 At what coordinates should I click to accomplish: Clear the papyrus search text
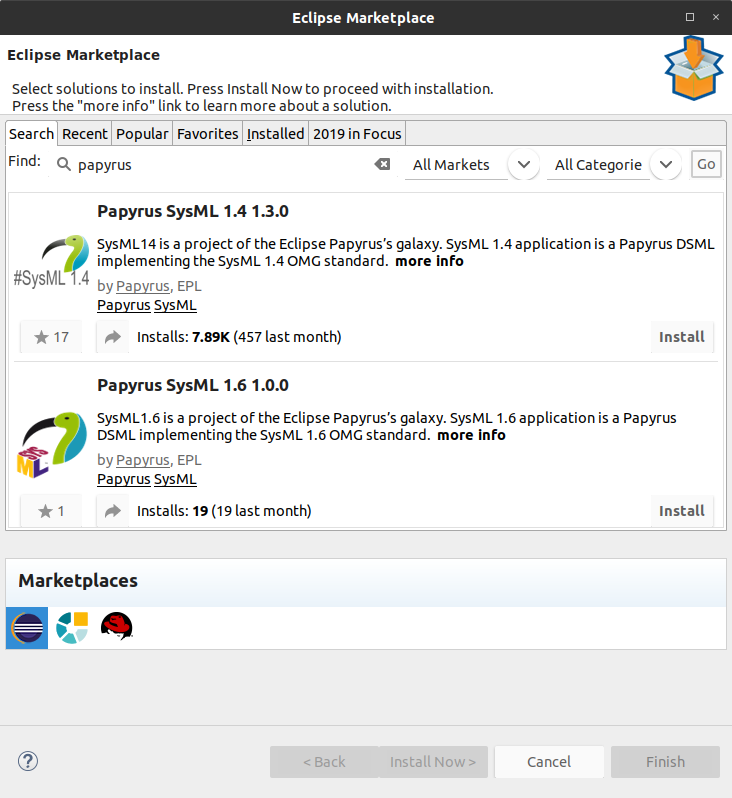point(382,164)
